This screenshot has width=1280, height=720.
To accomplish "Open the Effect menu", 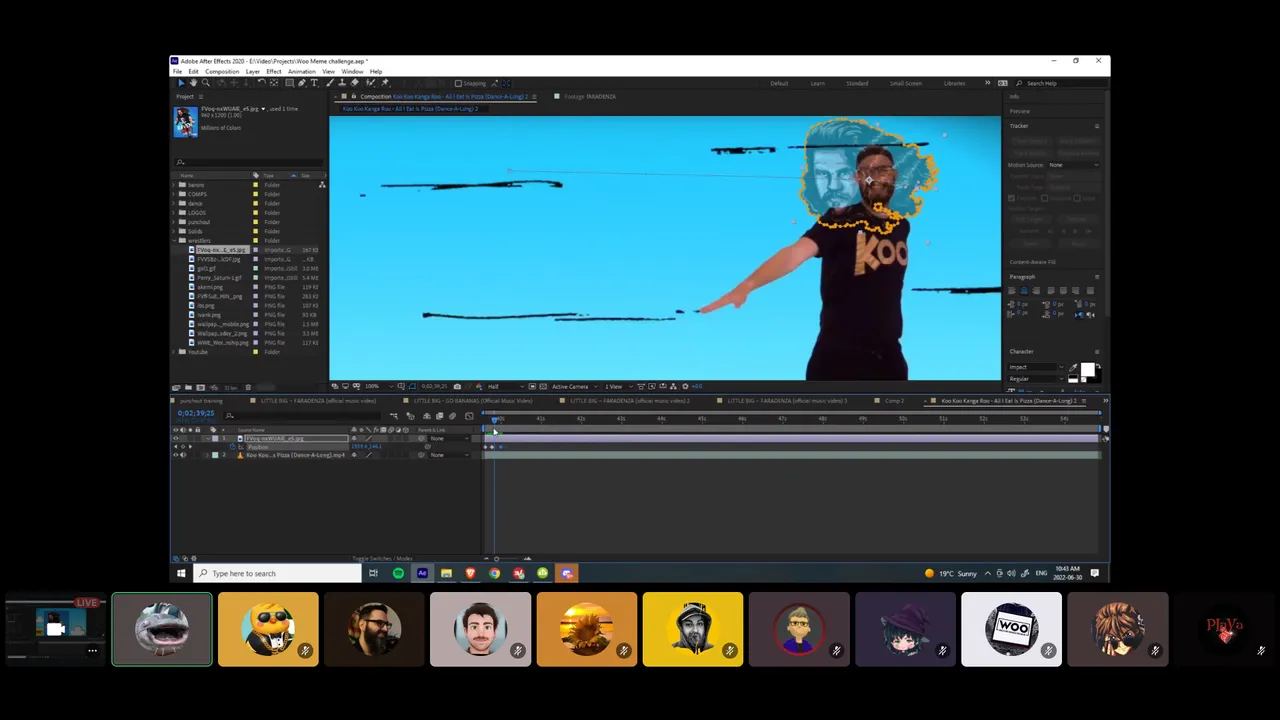I will click(x=274, y=71).
